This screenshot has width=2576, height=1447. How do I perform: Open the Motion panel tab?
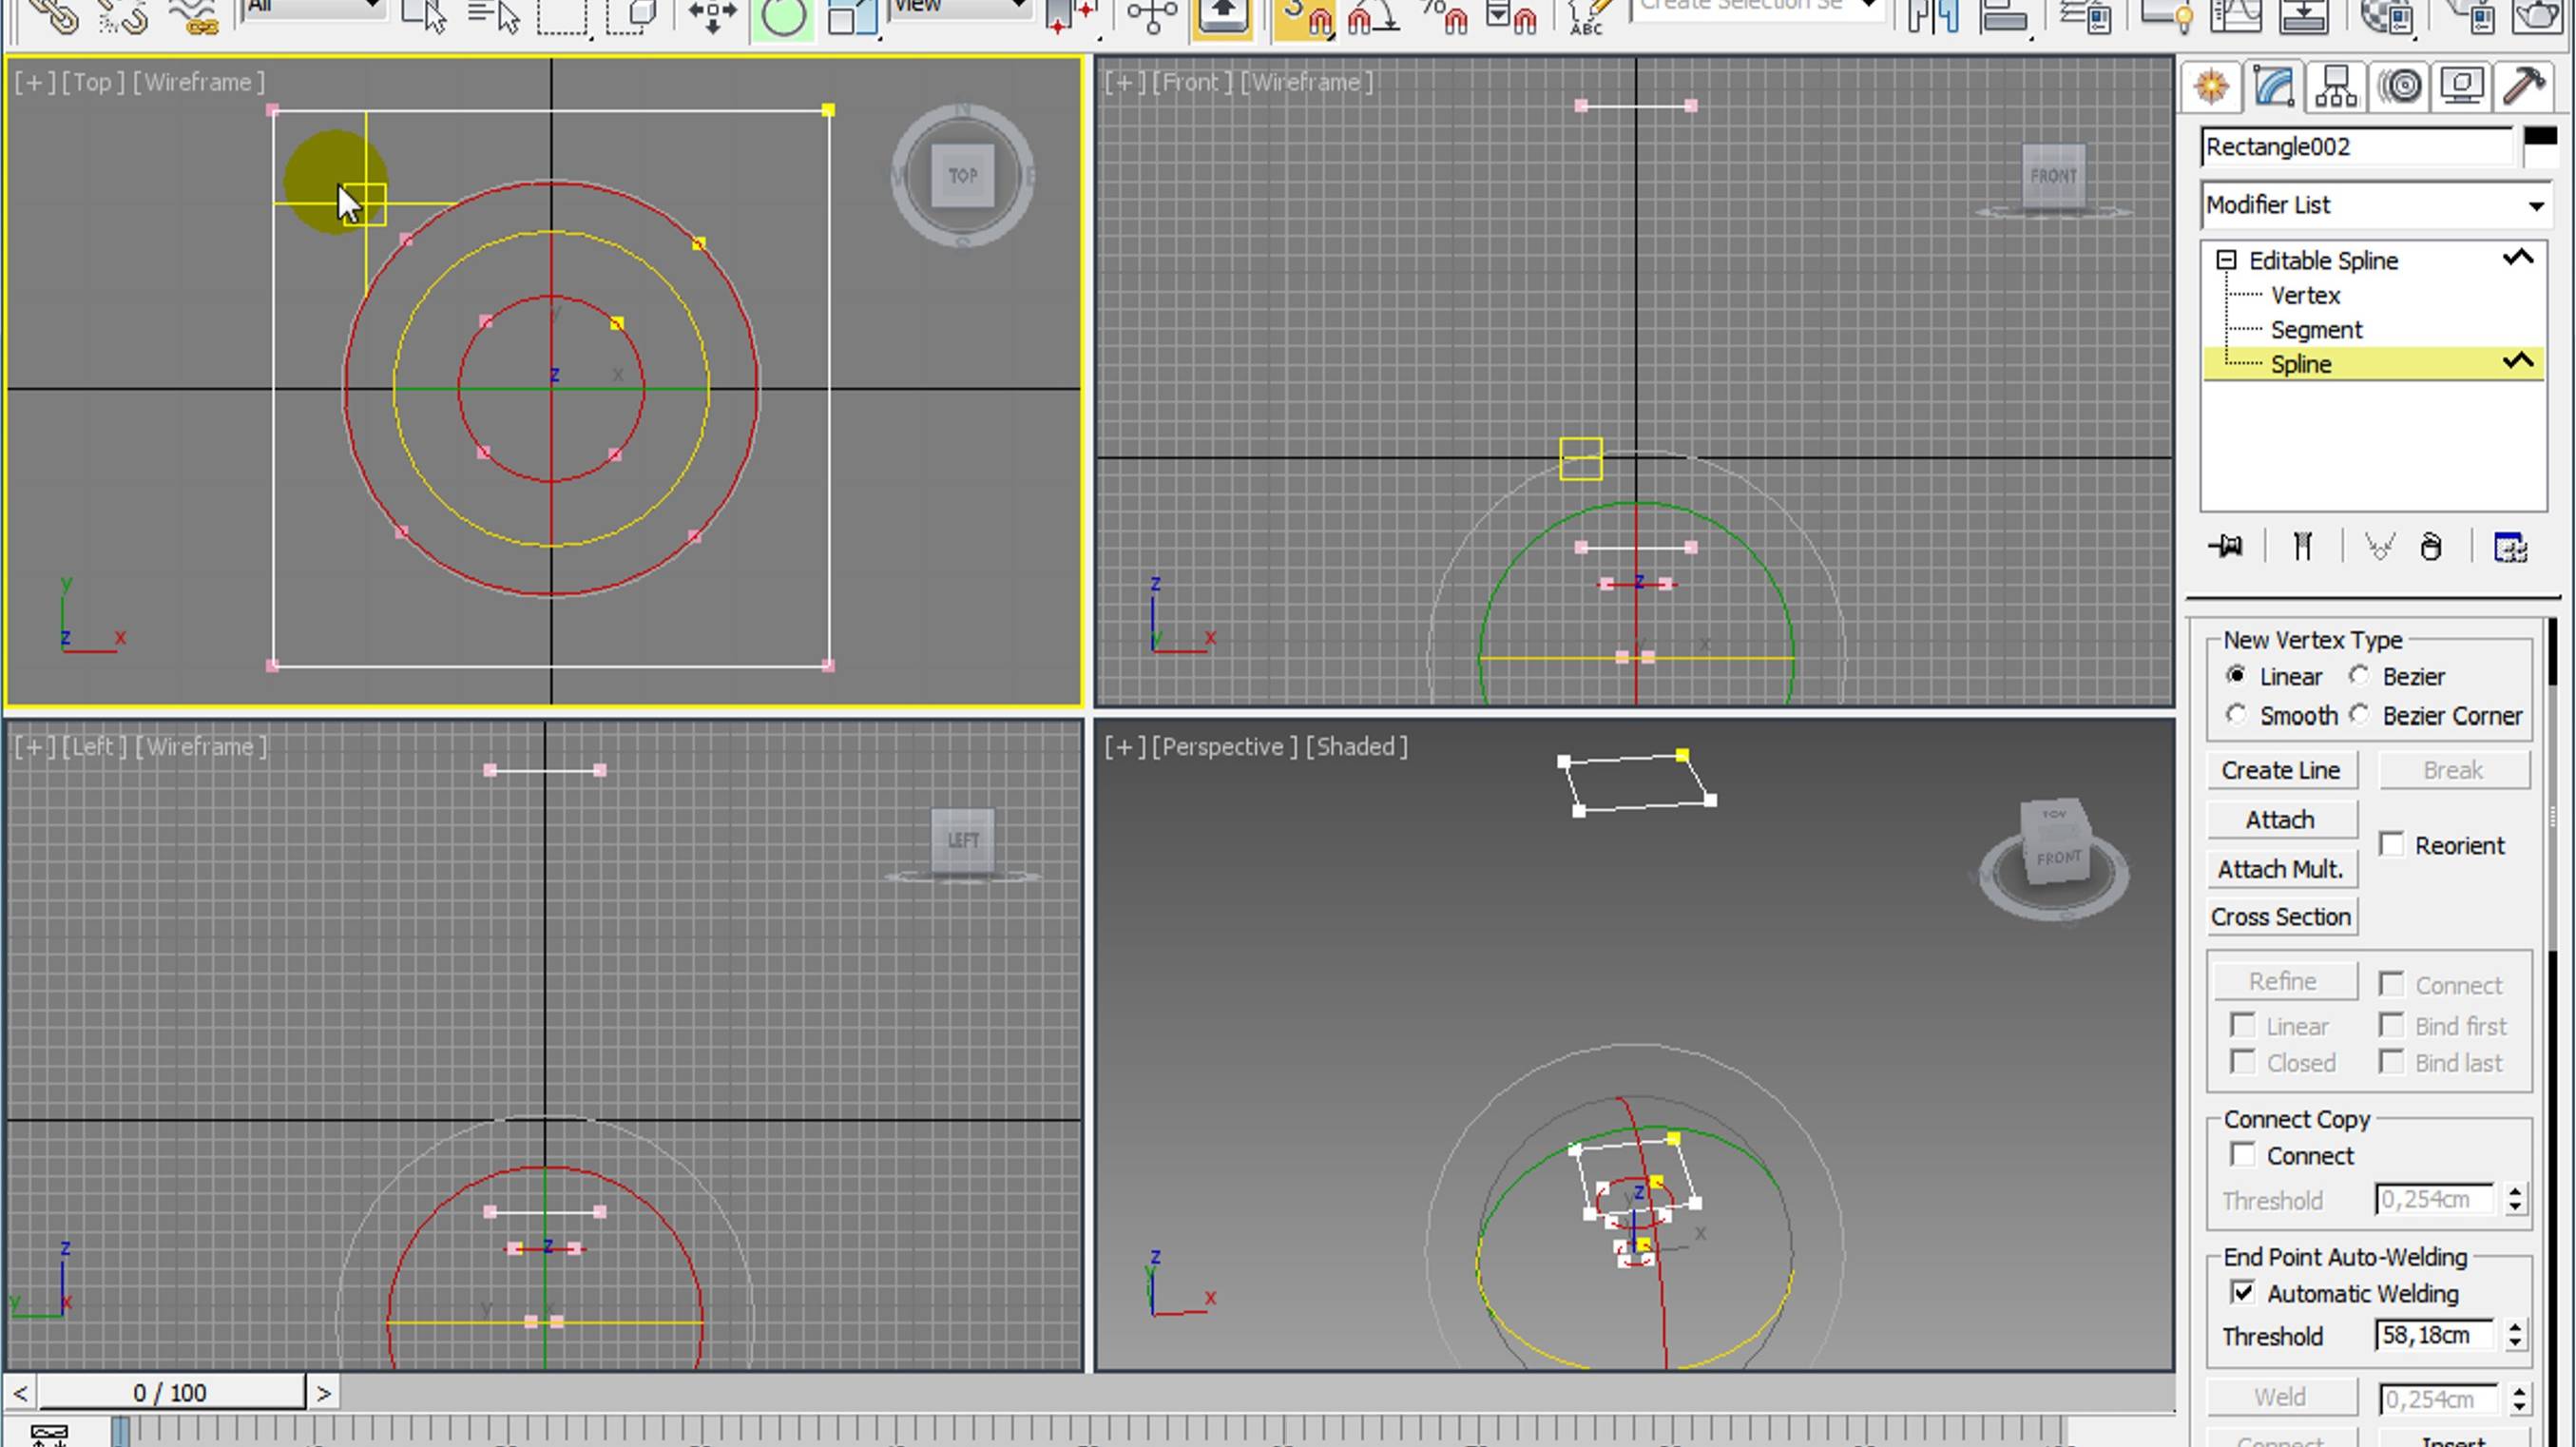tap(2403, 85)
